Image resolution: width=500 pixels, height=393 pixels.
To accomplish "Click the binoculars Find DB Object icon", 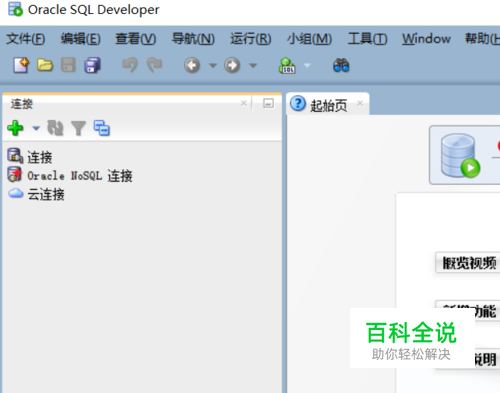I will pos(341,65).
